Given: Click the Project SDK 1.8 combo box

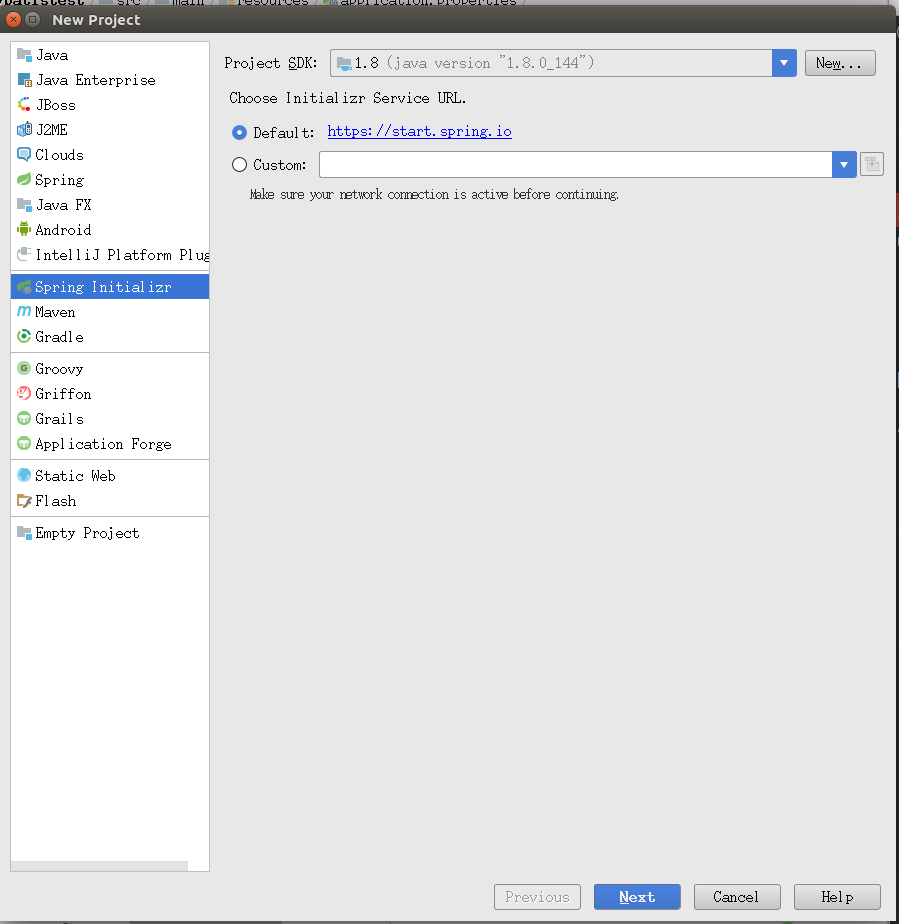Looking at the screenshot, I should tap(563, 63).
